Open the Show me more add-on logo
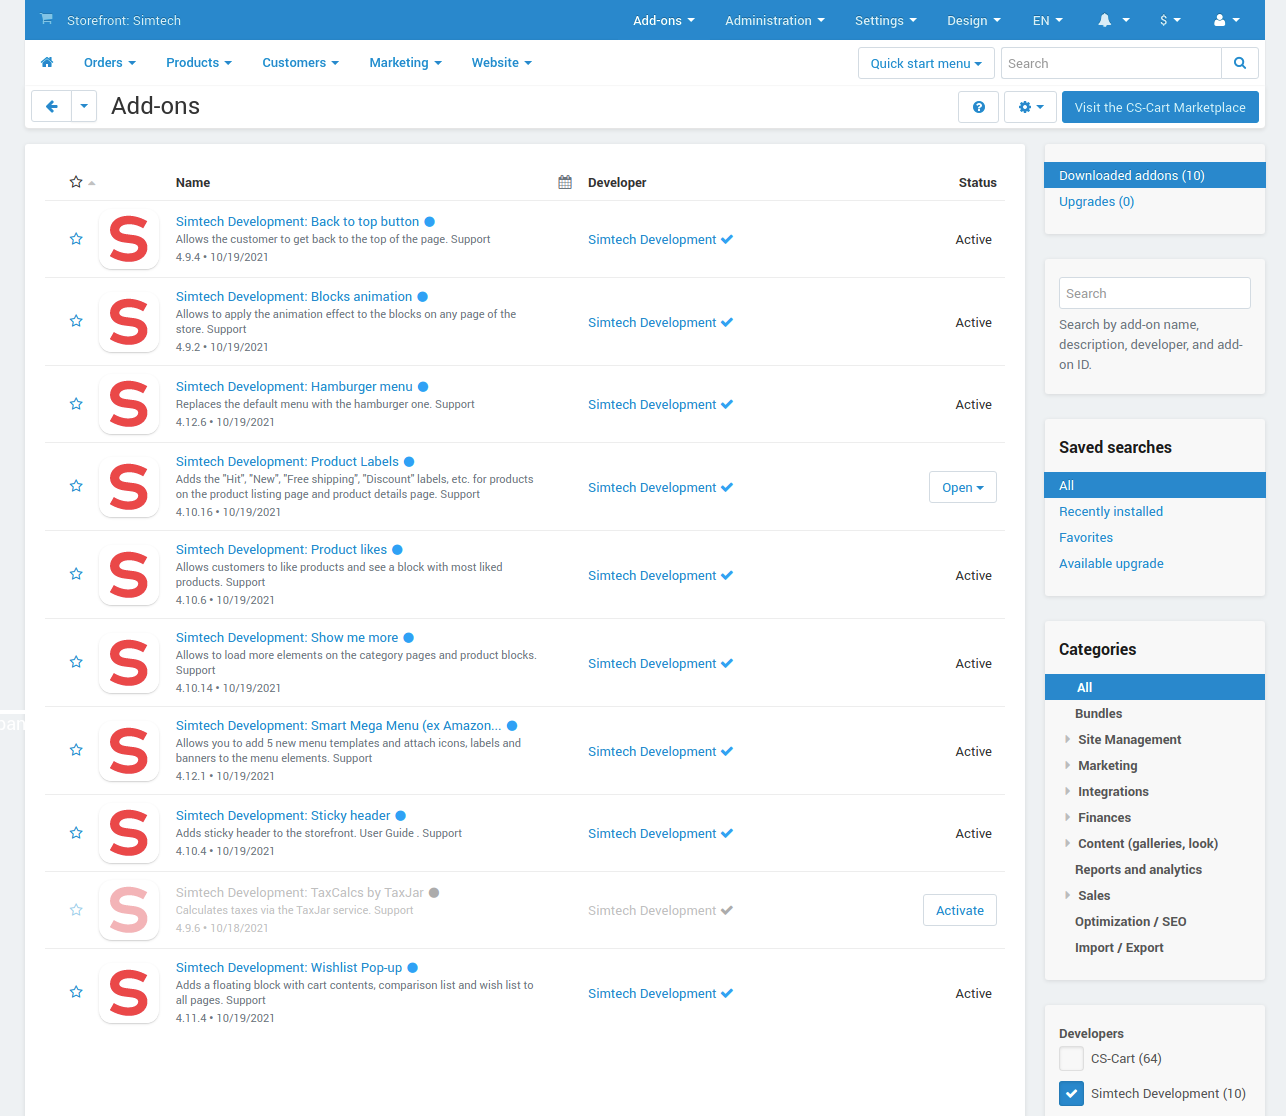Image resolution: width=1286 pixels, height=1116 pixels. (129, 663)
